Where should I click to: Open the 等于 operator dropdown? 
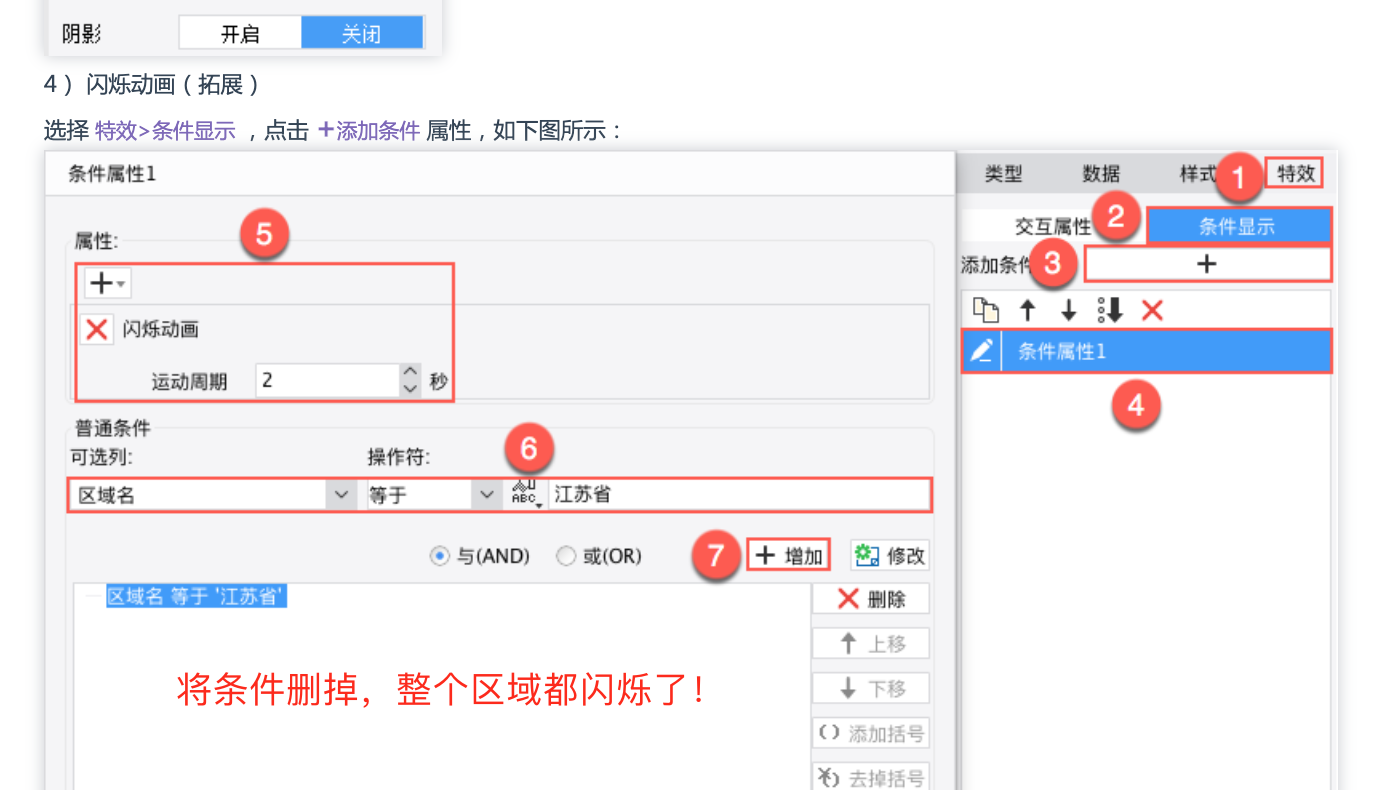point(487,495)
